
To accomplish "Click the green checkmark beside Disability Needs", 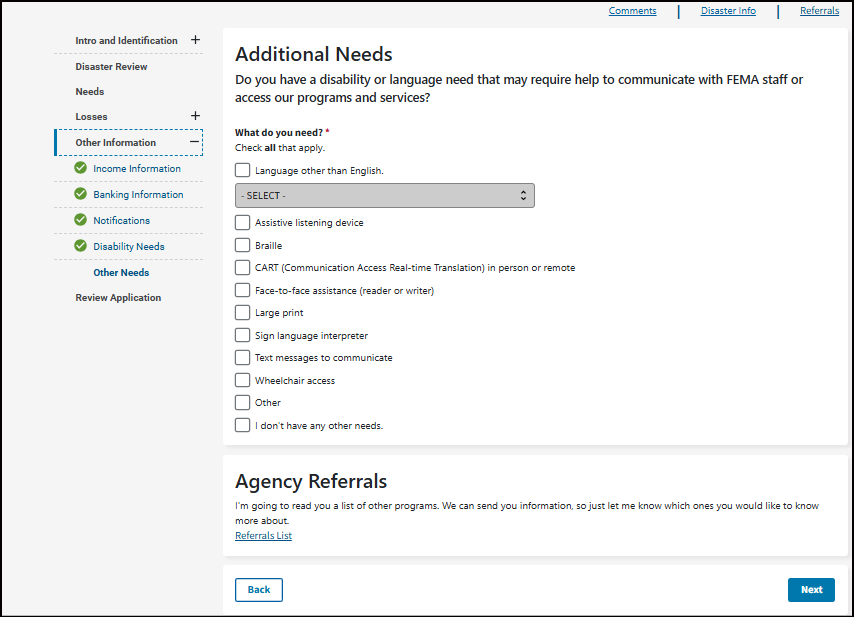I will 80,246.
